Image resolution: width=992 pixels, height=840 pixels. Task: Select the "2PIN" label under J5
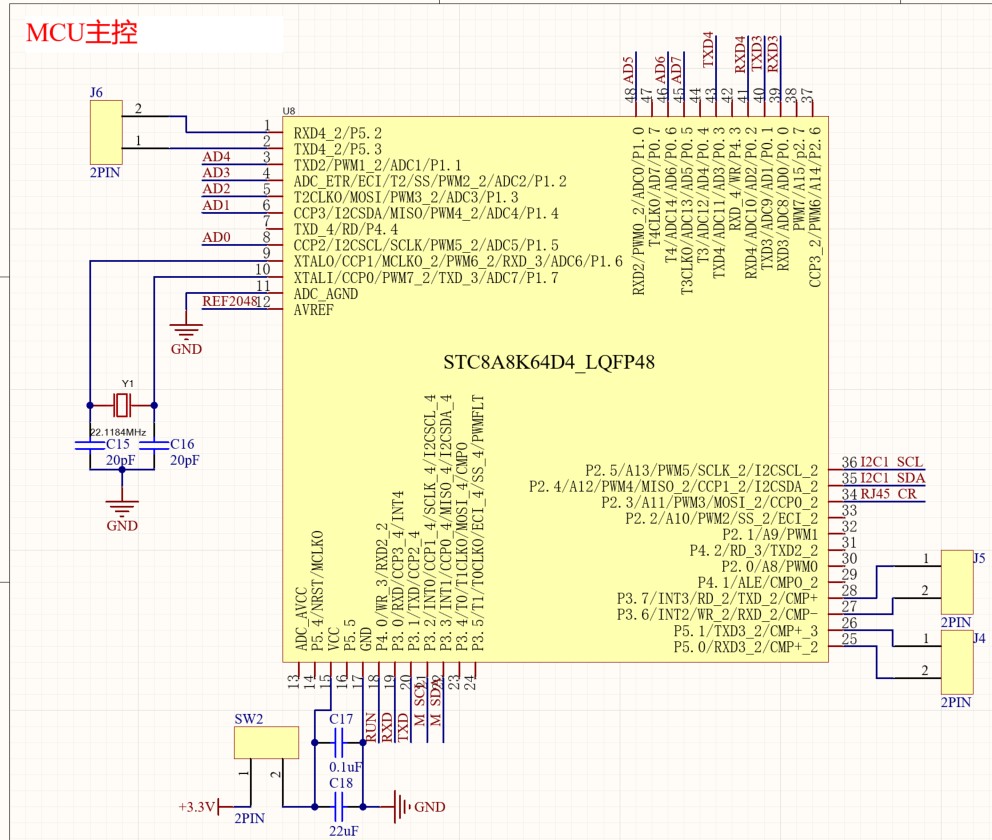(956, 622)
